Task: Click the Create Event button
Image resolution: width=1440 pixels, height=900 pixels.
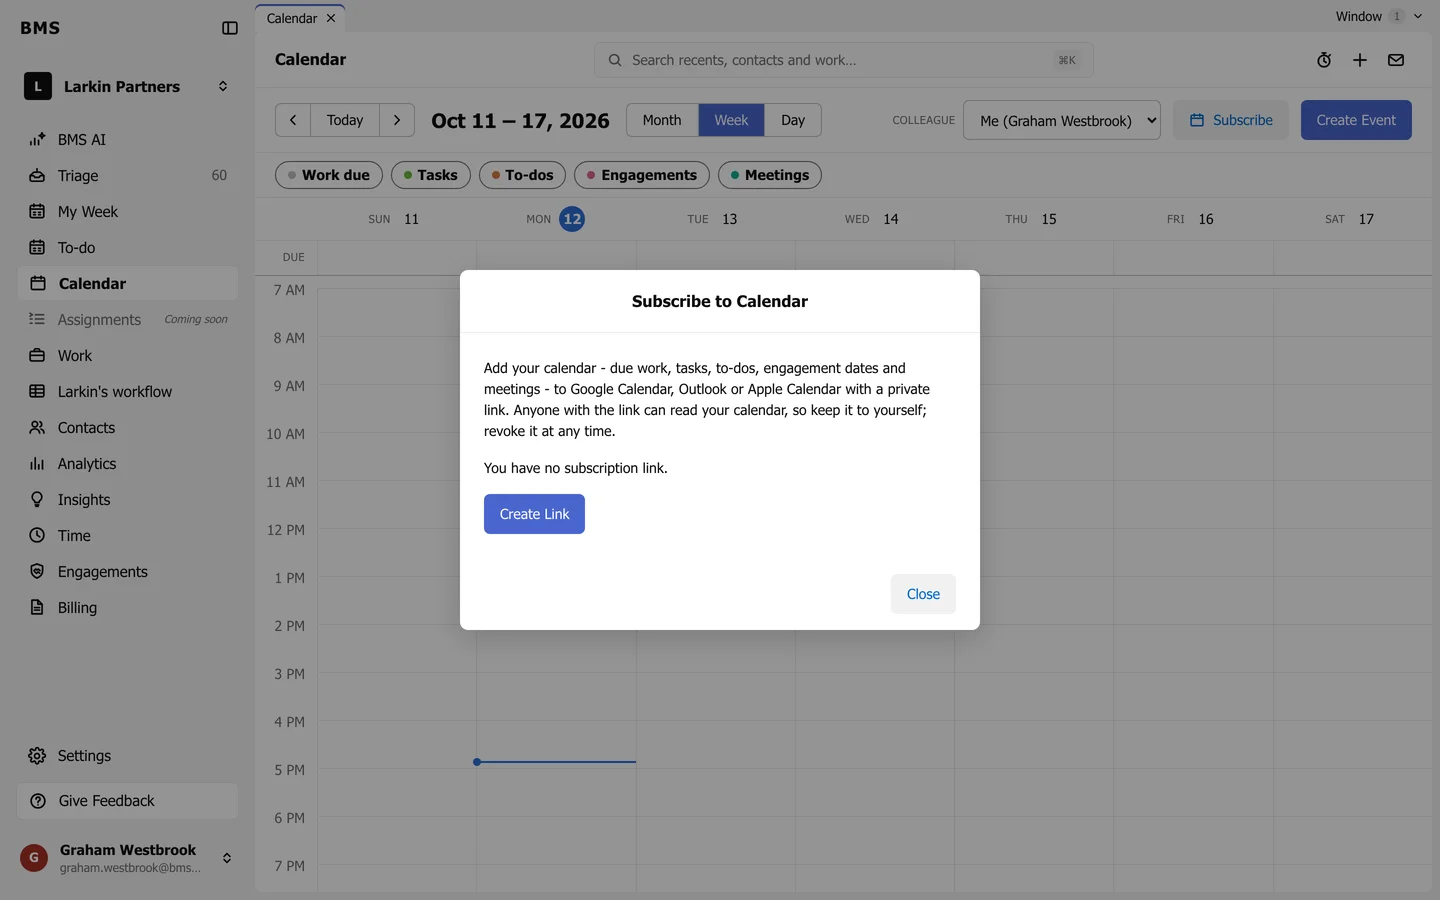Action: tap(1356, 120)
